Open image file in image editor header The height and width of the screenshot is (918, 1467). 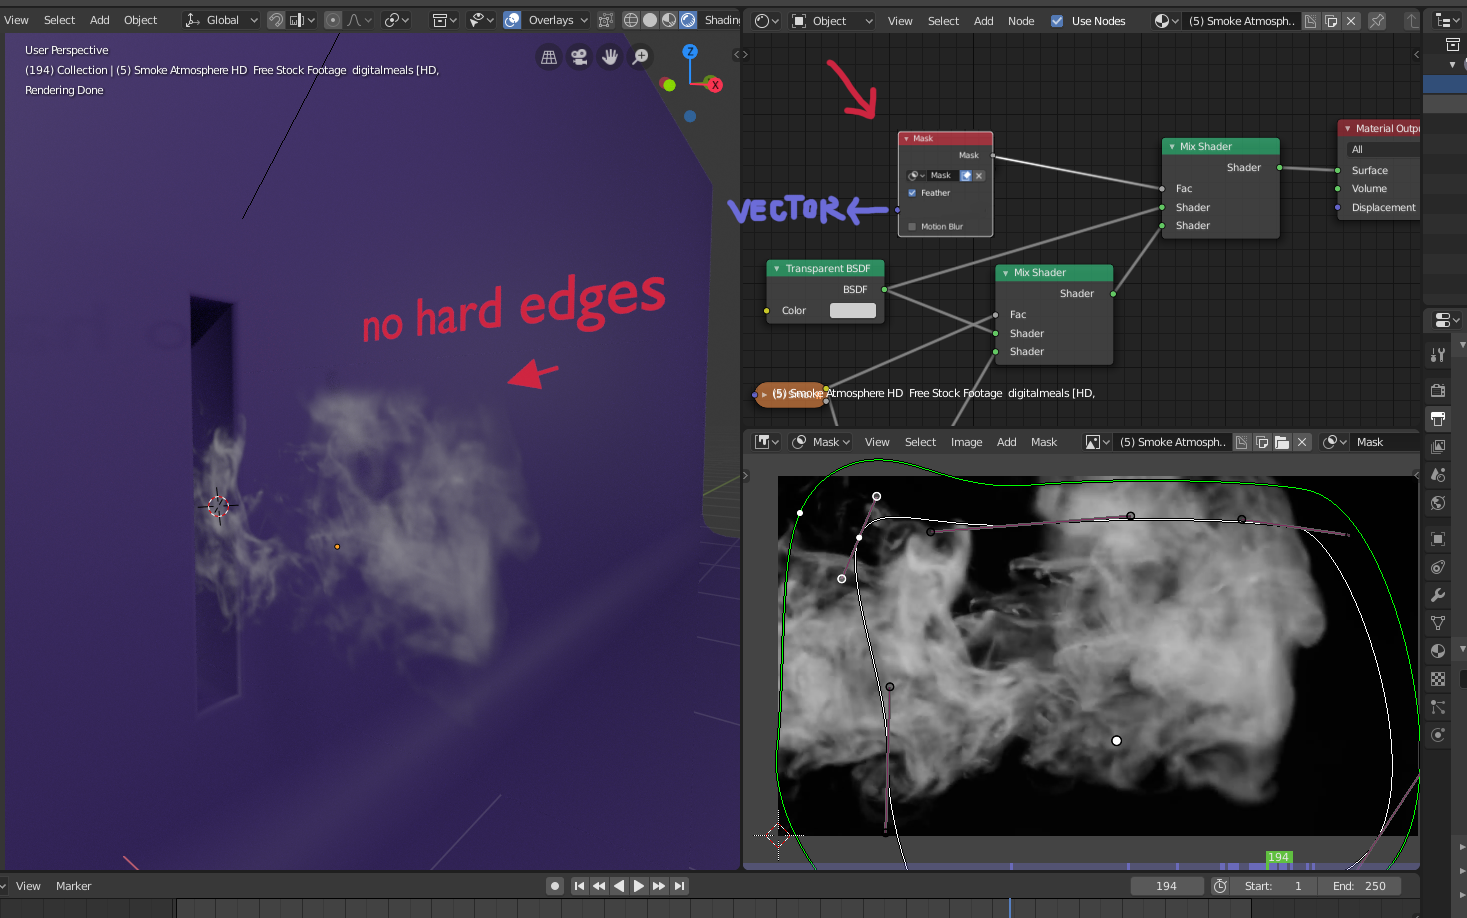tap(1282, 442)
